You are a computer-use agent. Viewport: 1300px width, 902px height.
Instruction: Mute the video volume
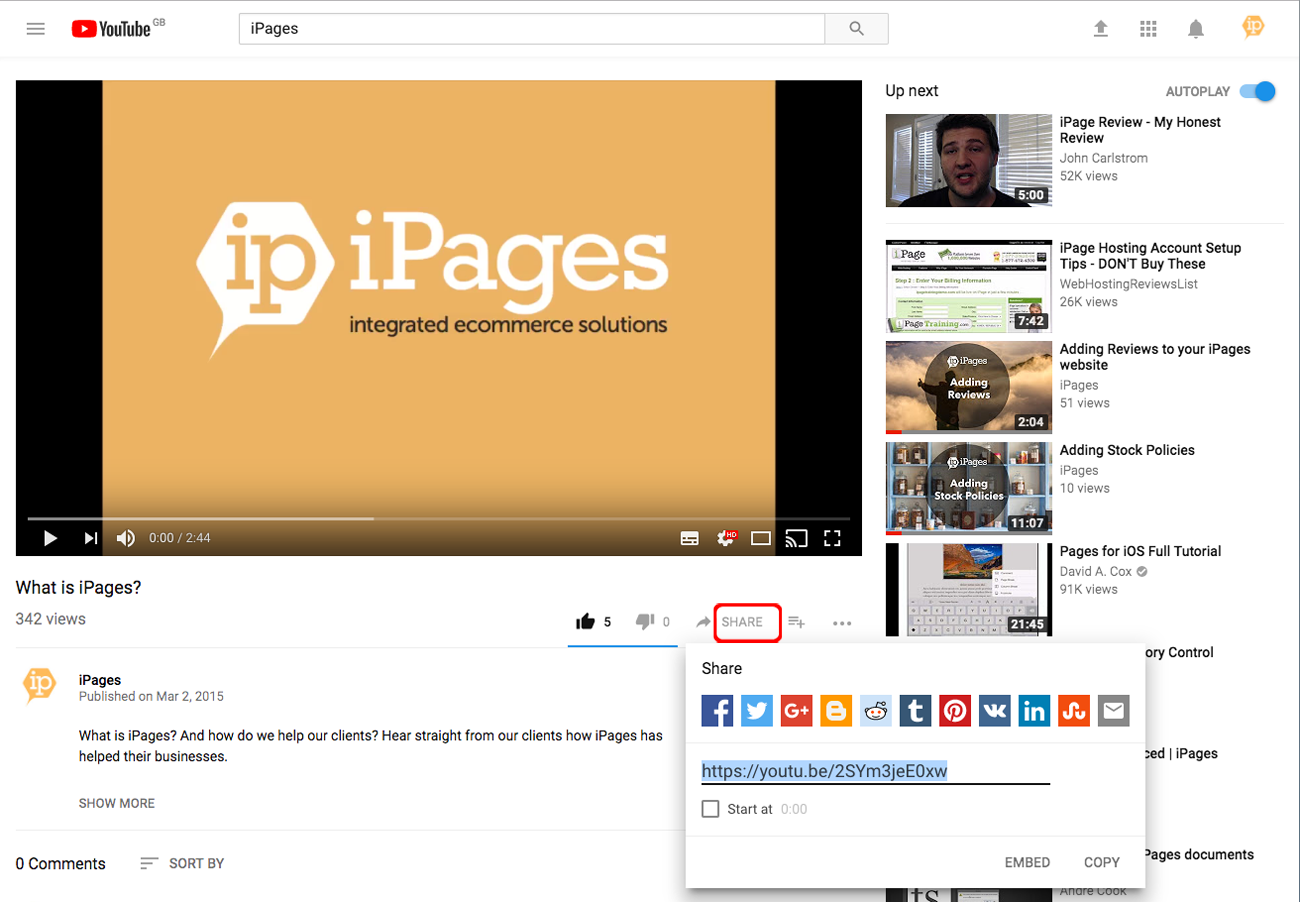(126, 538)
